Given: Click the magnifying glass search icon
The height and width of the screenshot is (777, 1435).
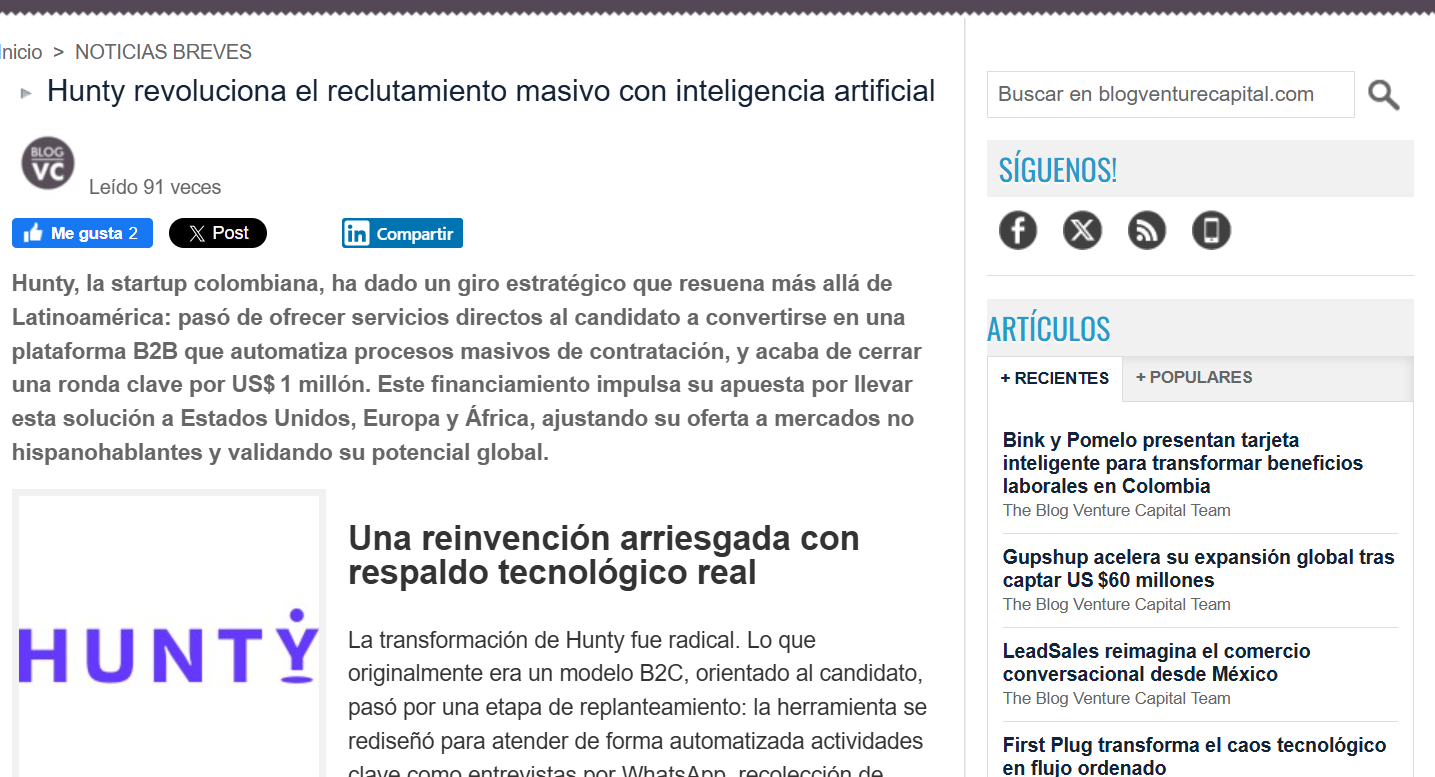Looking at the screenshot, I should (x=1384, y=95).
